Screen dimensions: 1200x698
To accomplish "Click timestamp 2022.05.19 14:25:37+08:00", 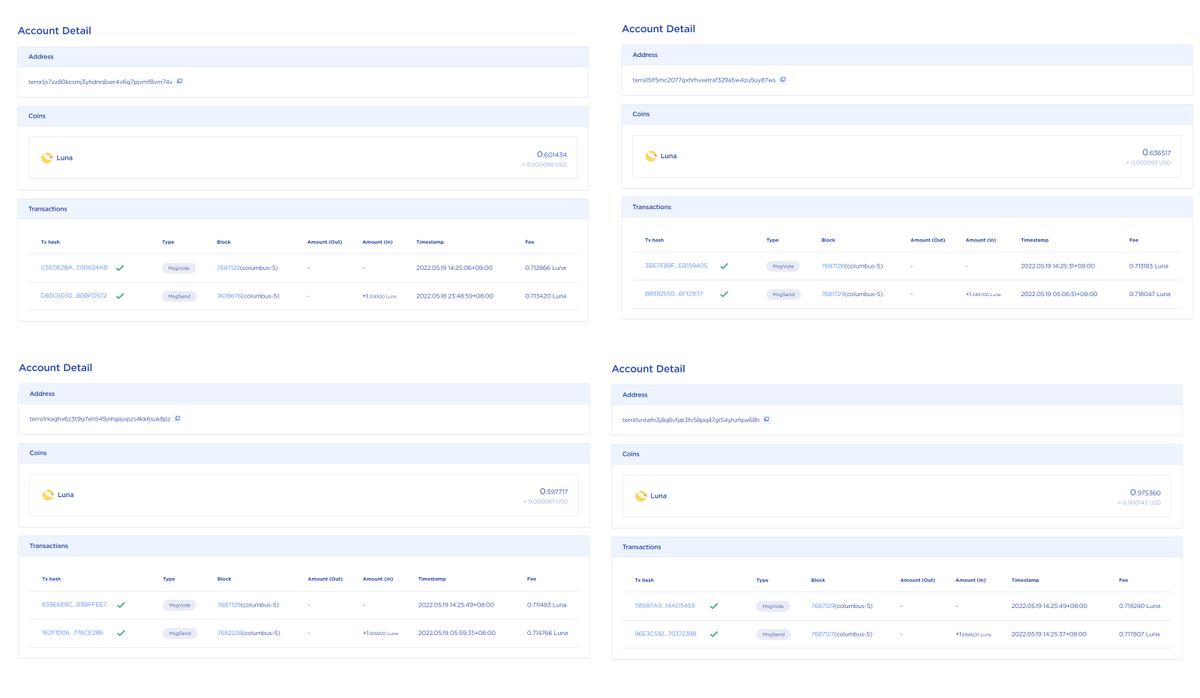I will click(1049, 634).
